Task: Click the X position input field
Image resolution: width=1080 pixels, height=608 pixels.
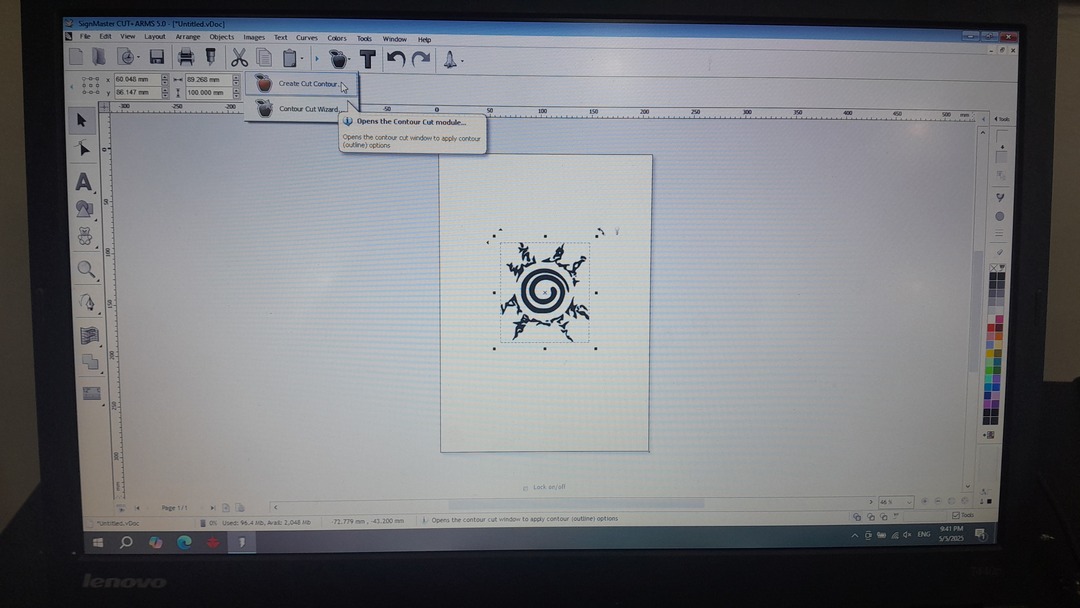Action: point(137,79)
